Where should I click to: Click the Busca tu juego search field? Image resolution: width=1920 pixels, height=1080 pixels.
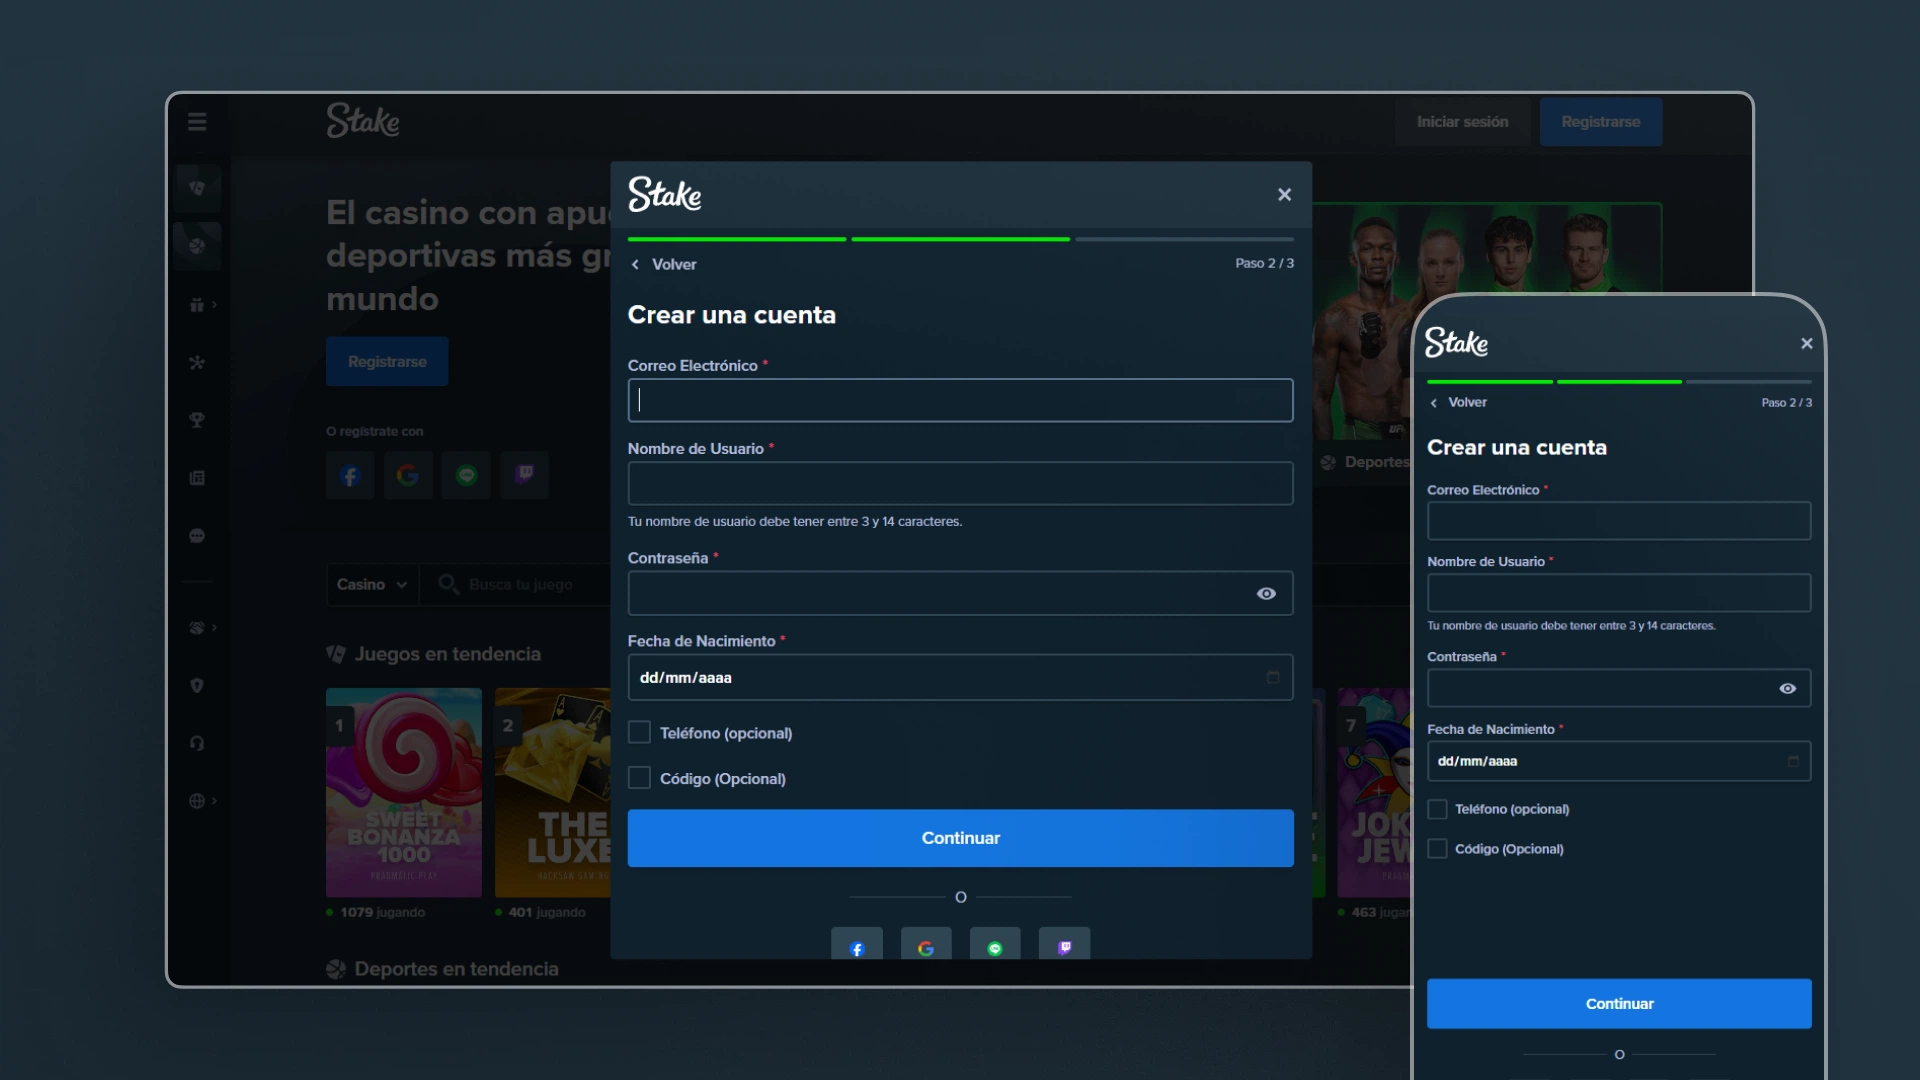coord(520,585)
